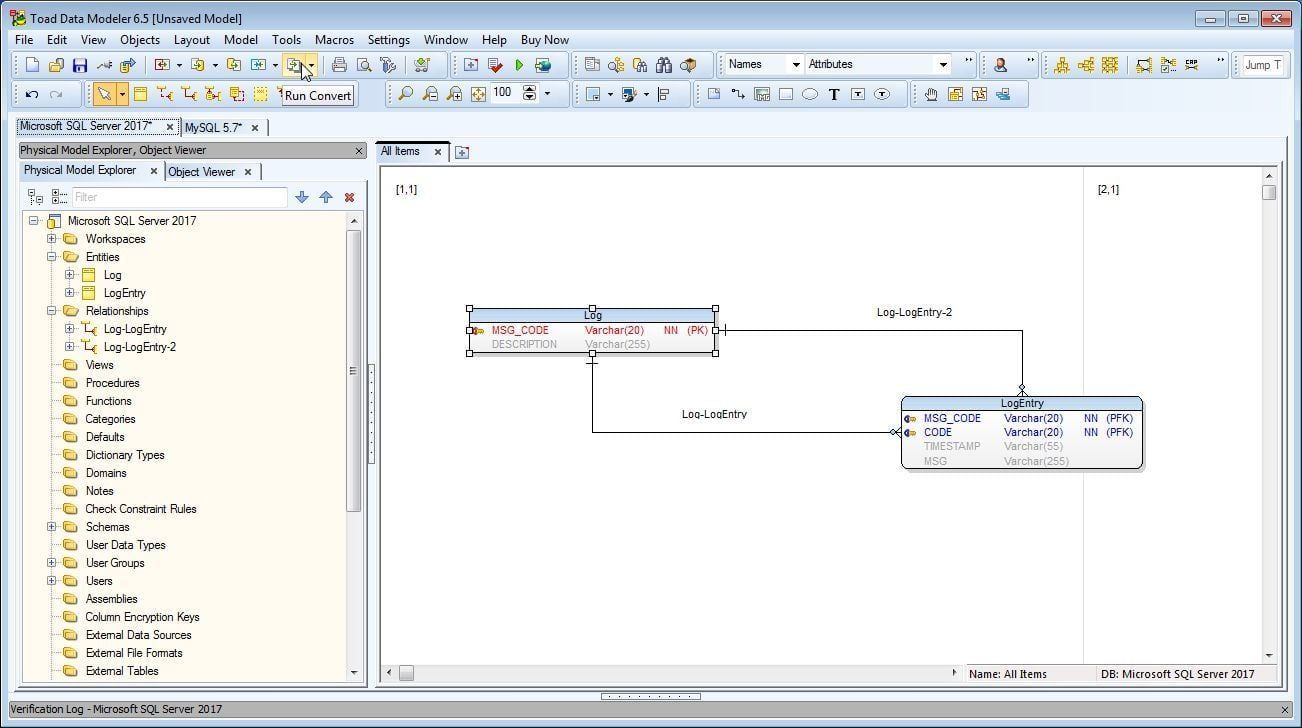Open Print Preview with the magnifier page icon

[x=364, y=65]
